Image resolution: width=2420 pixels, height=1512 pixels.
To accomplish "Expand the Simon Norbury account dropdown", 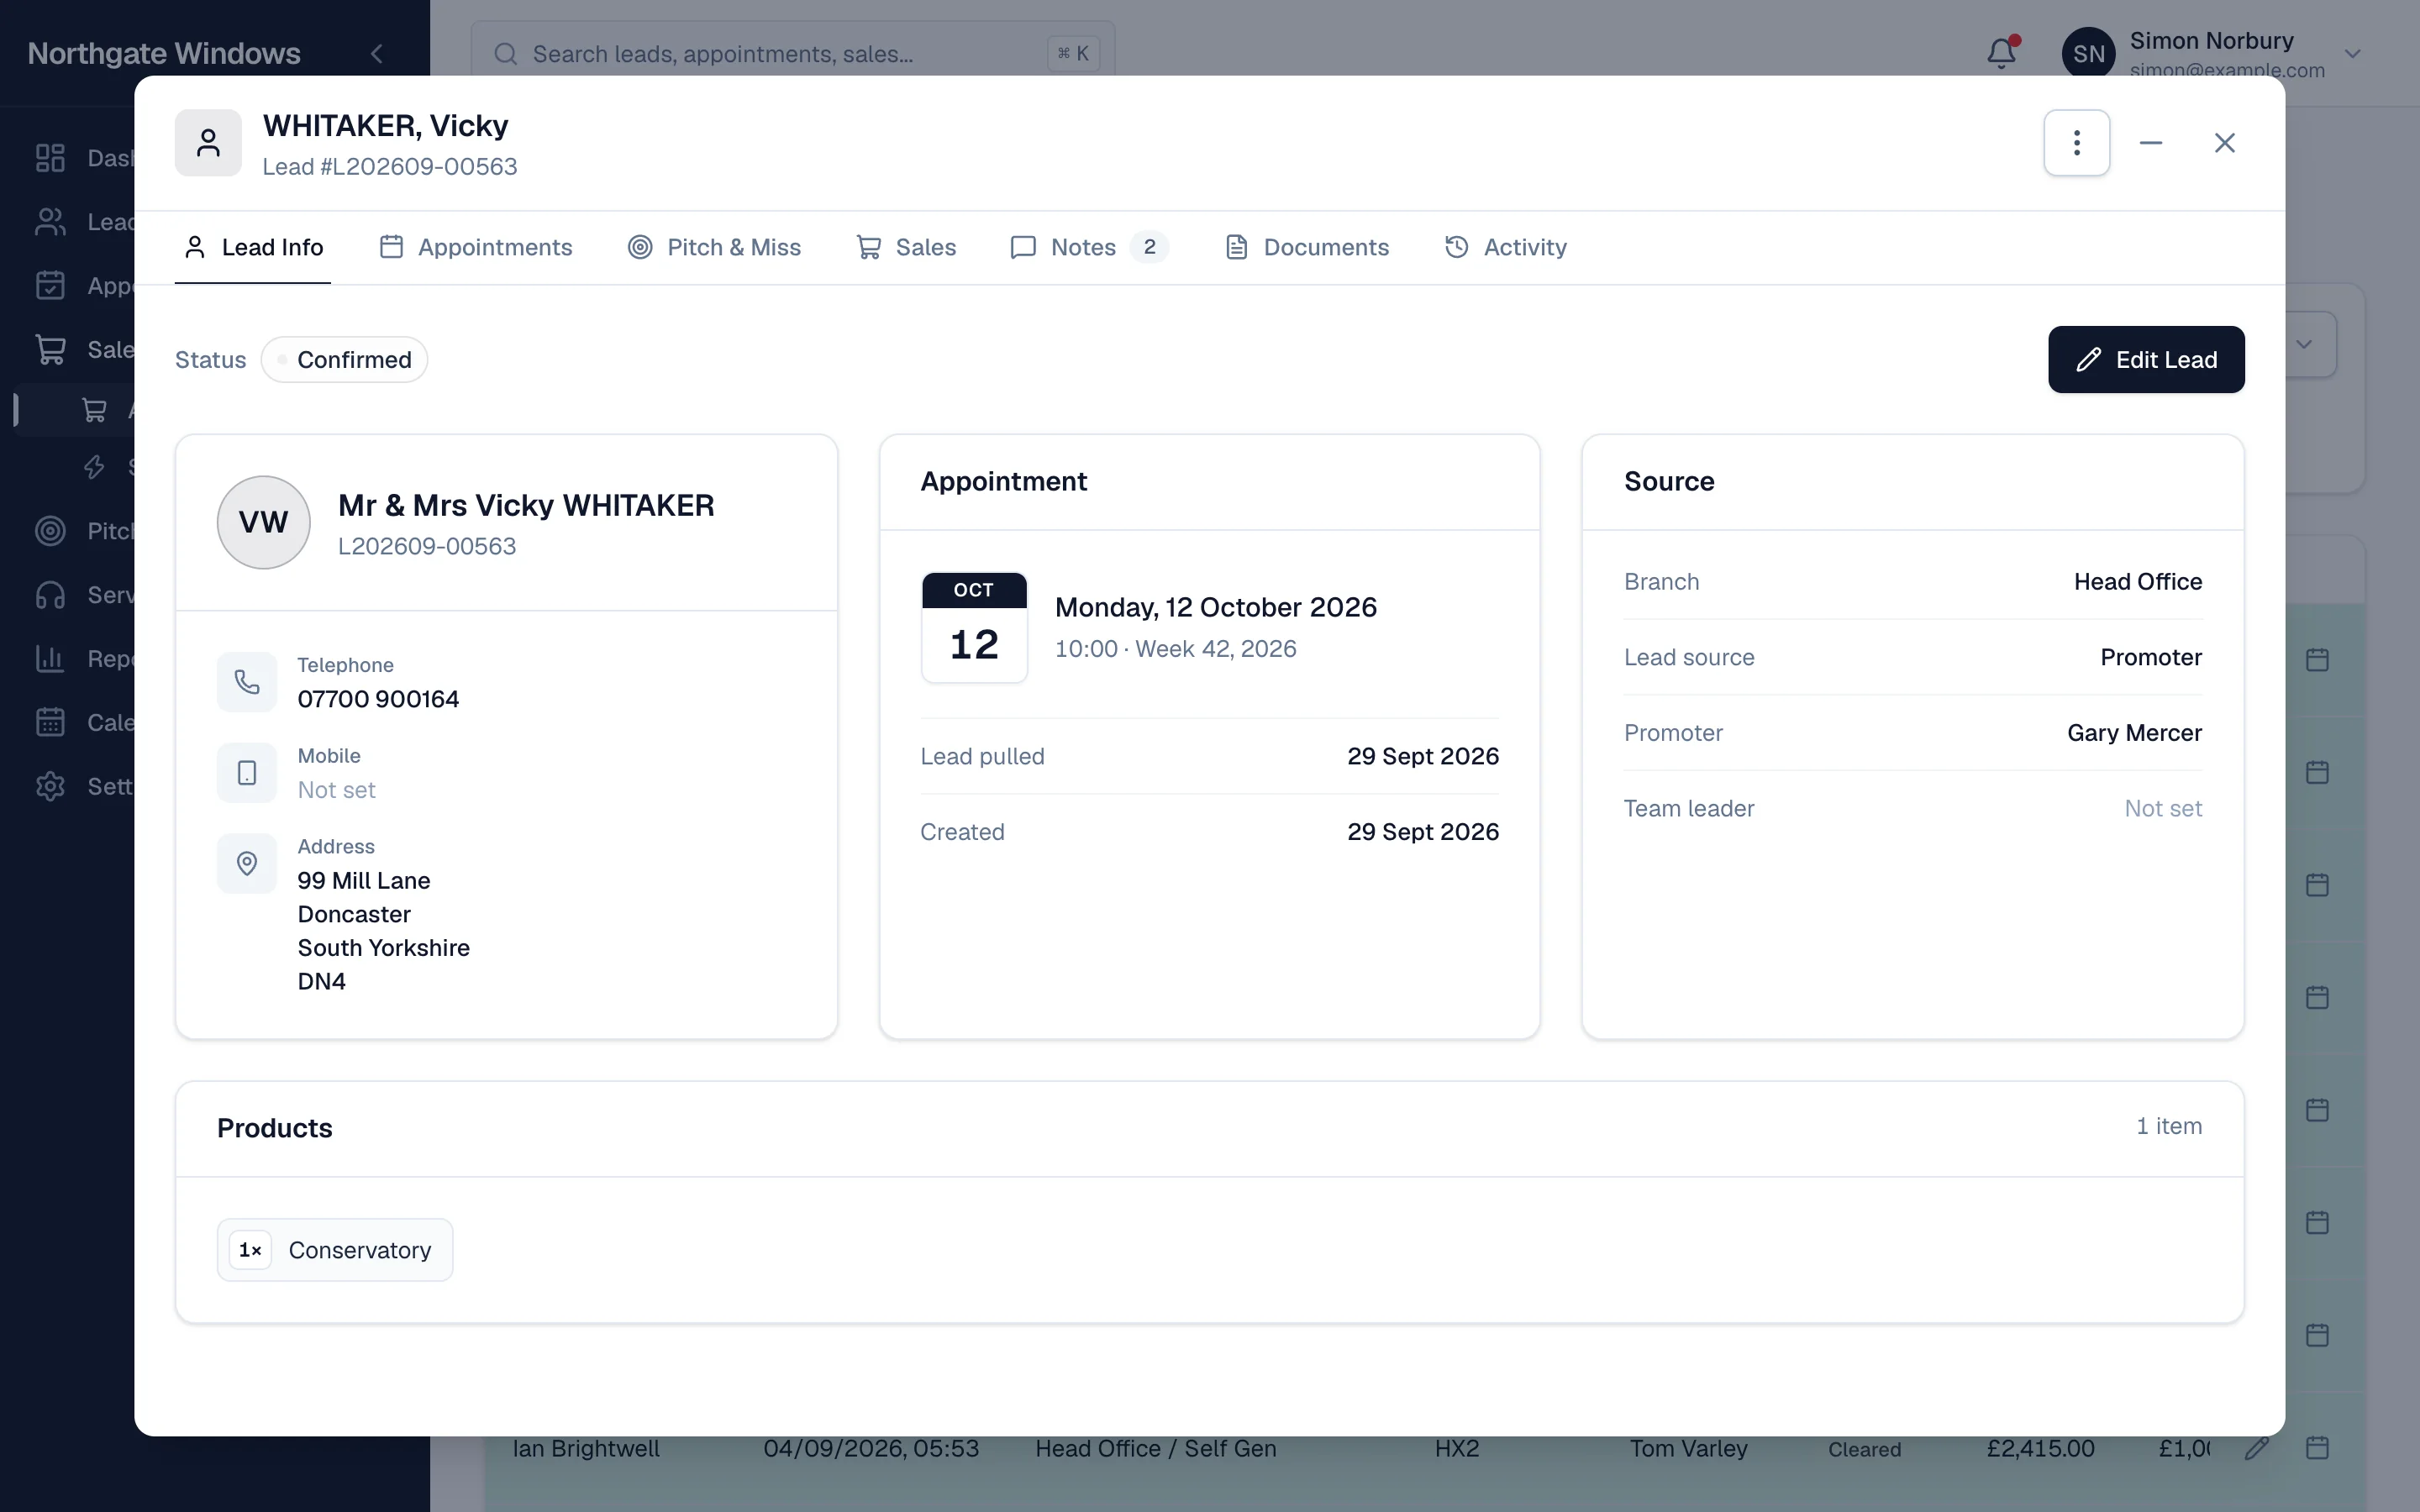I will [2353, 54].
